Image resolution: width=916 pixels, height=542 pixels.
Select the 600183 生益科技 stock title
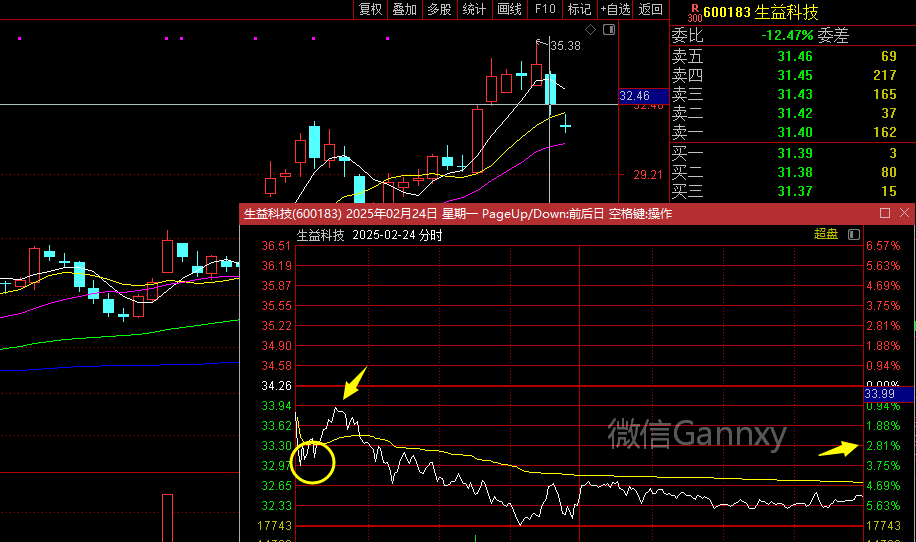(x=761, y=12)
